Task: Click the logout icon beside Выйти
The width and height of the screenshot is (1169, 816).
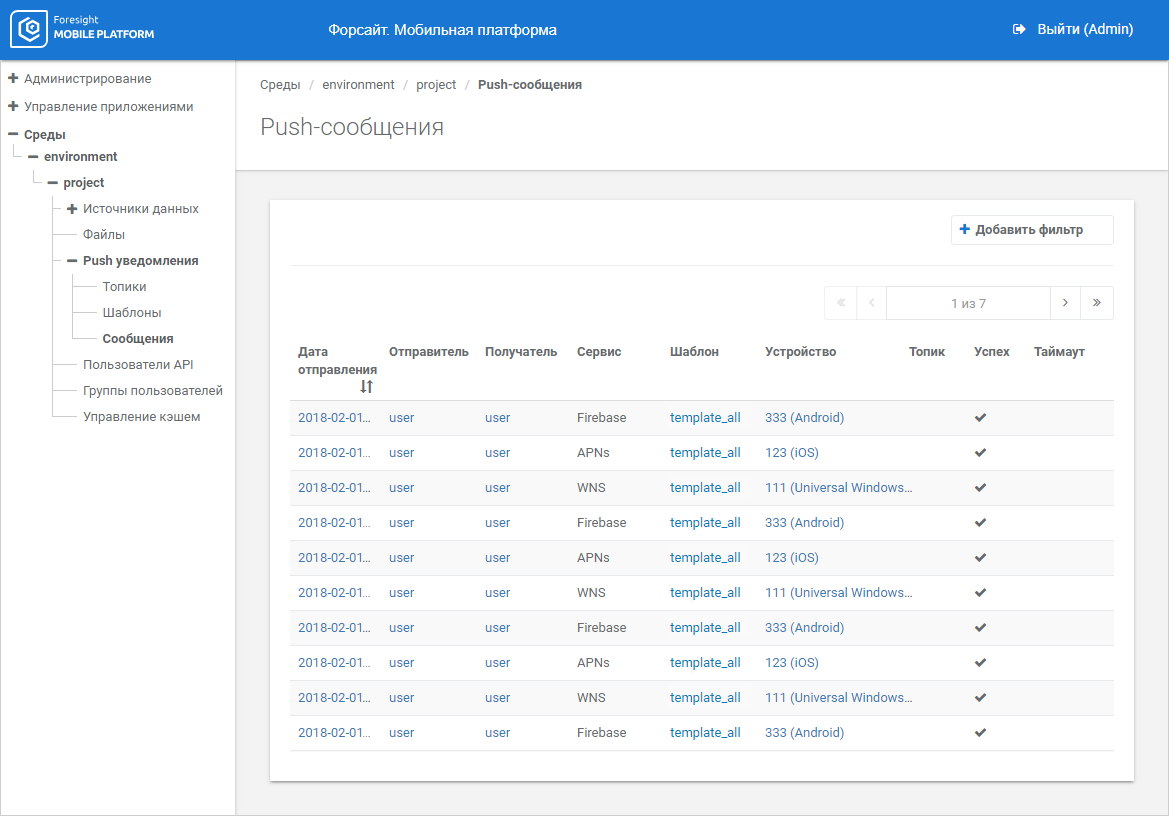Action: click(1019, 30)
